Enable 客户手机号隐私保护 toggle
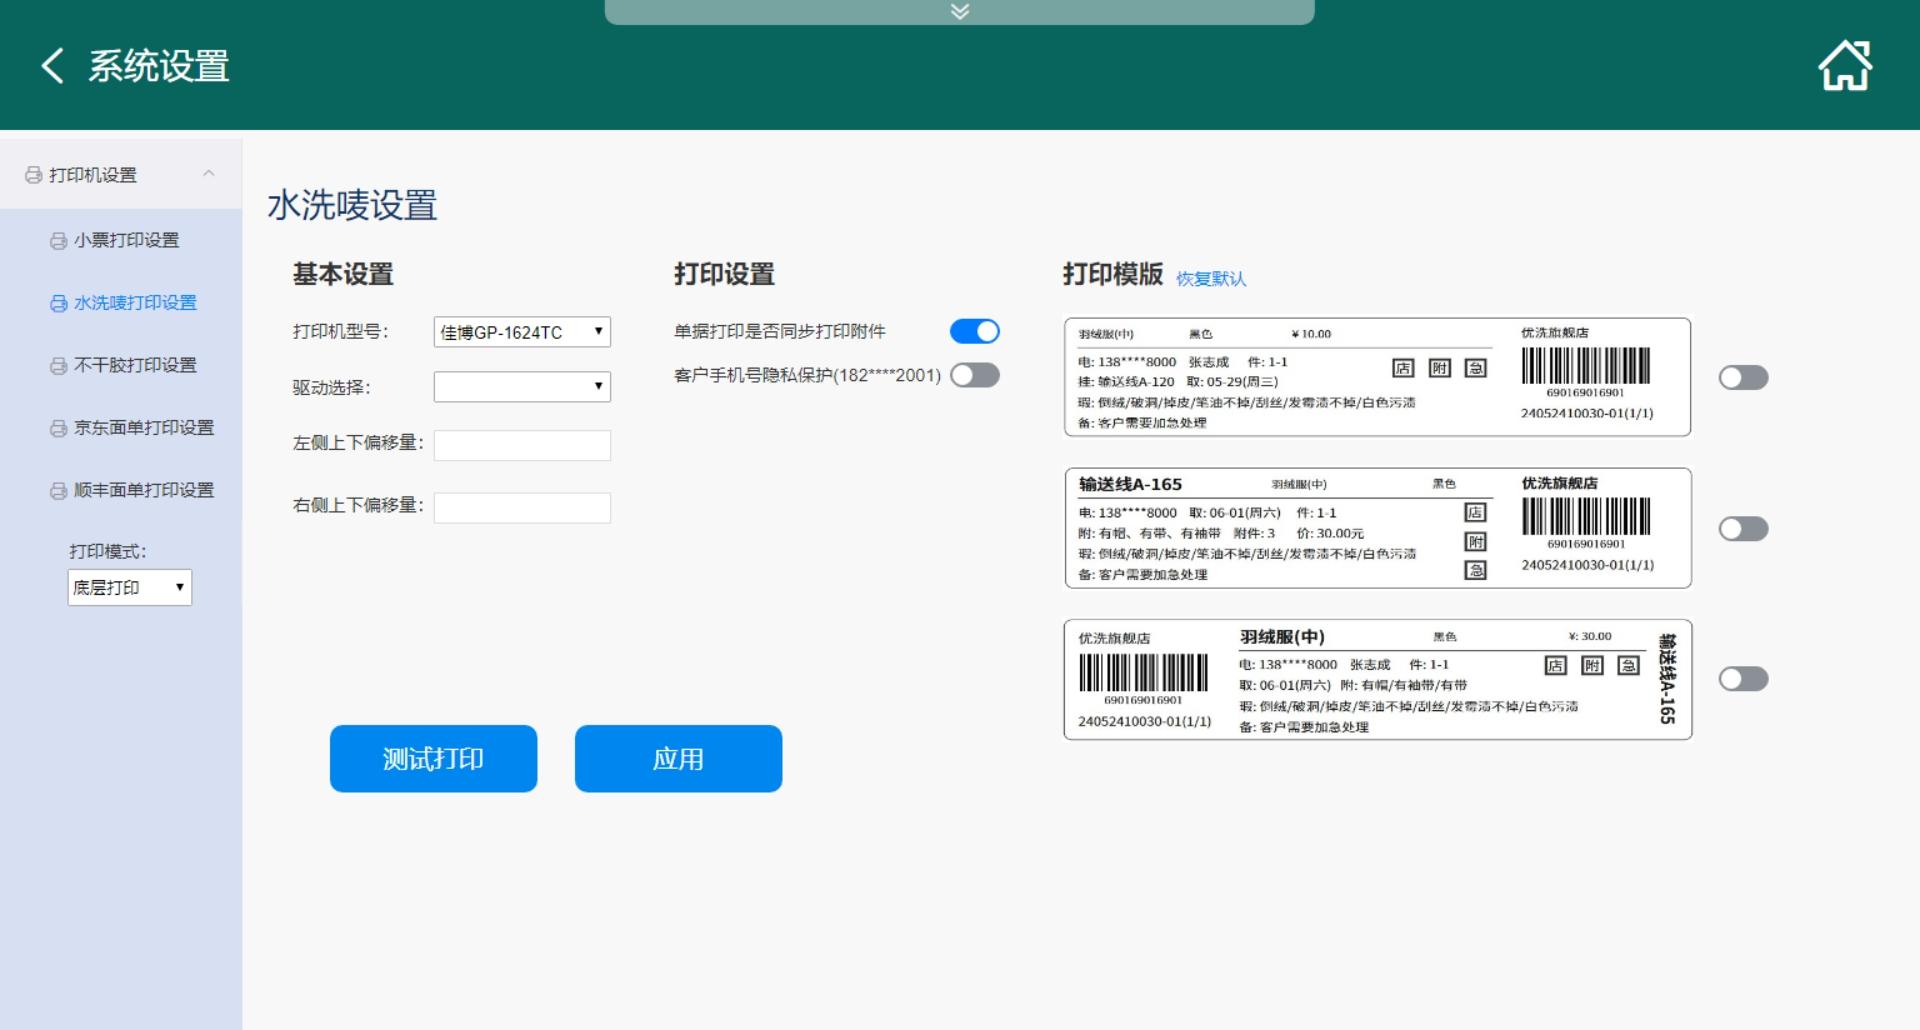Screen dimensions: 1920x1030 [x=974, y=375]
